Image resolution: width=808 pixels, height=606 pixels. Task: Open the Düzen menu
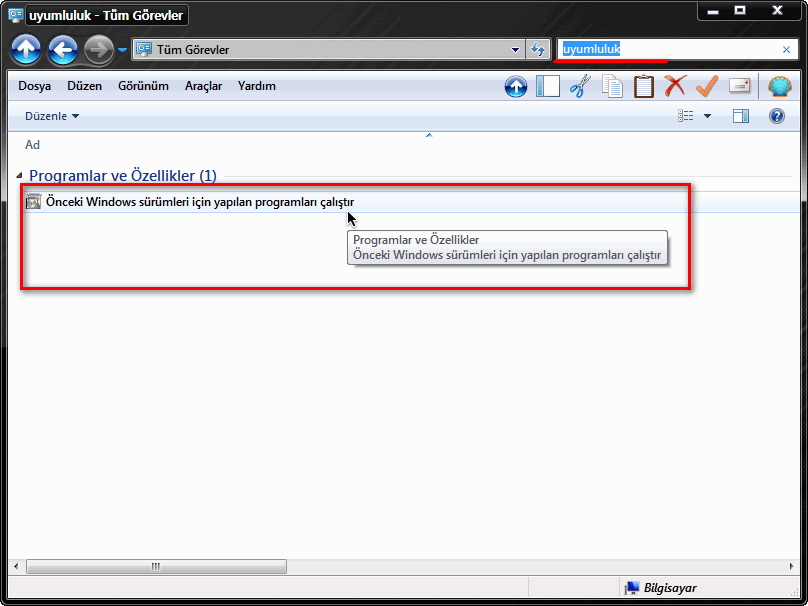(x=85, y=86)
